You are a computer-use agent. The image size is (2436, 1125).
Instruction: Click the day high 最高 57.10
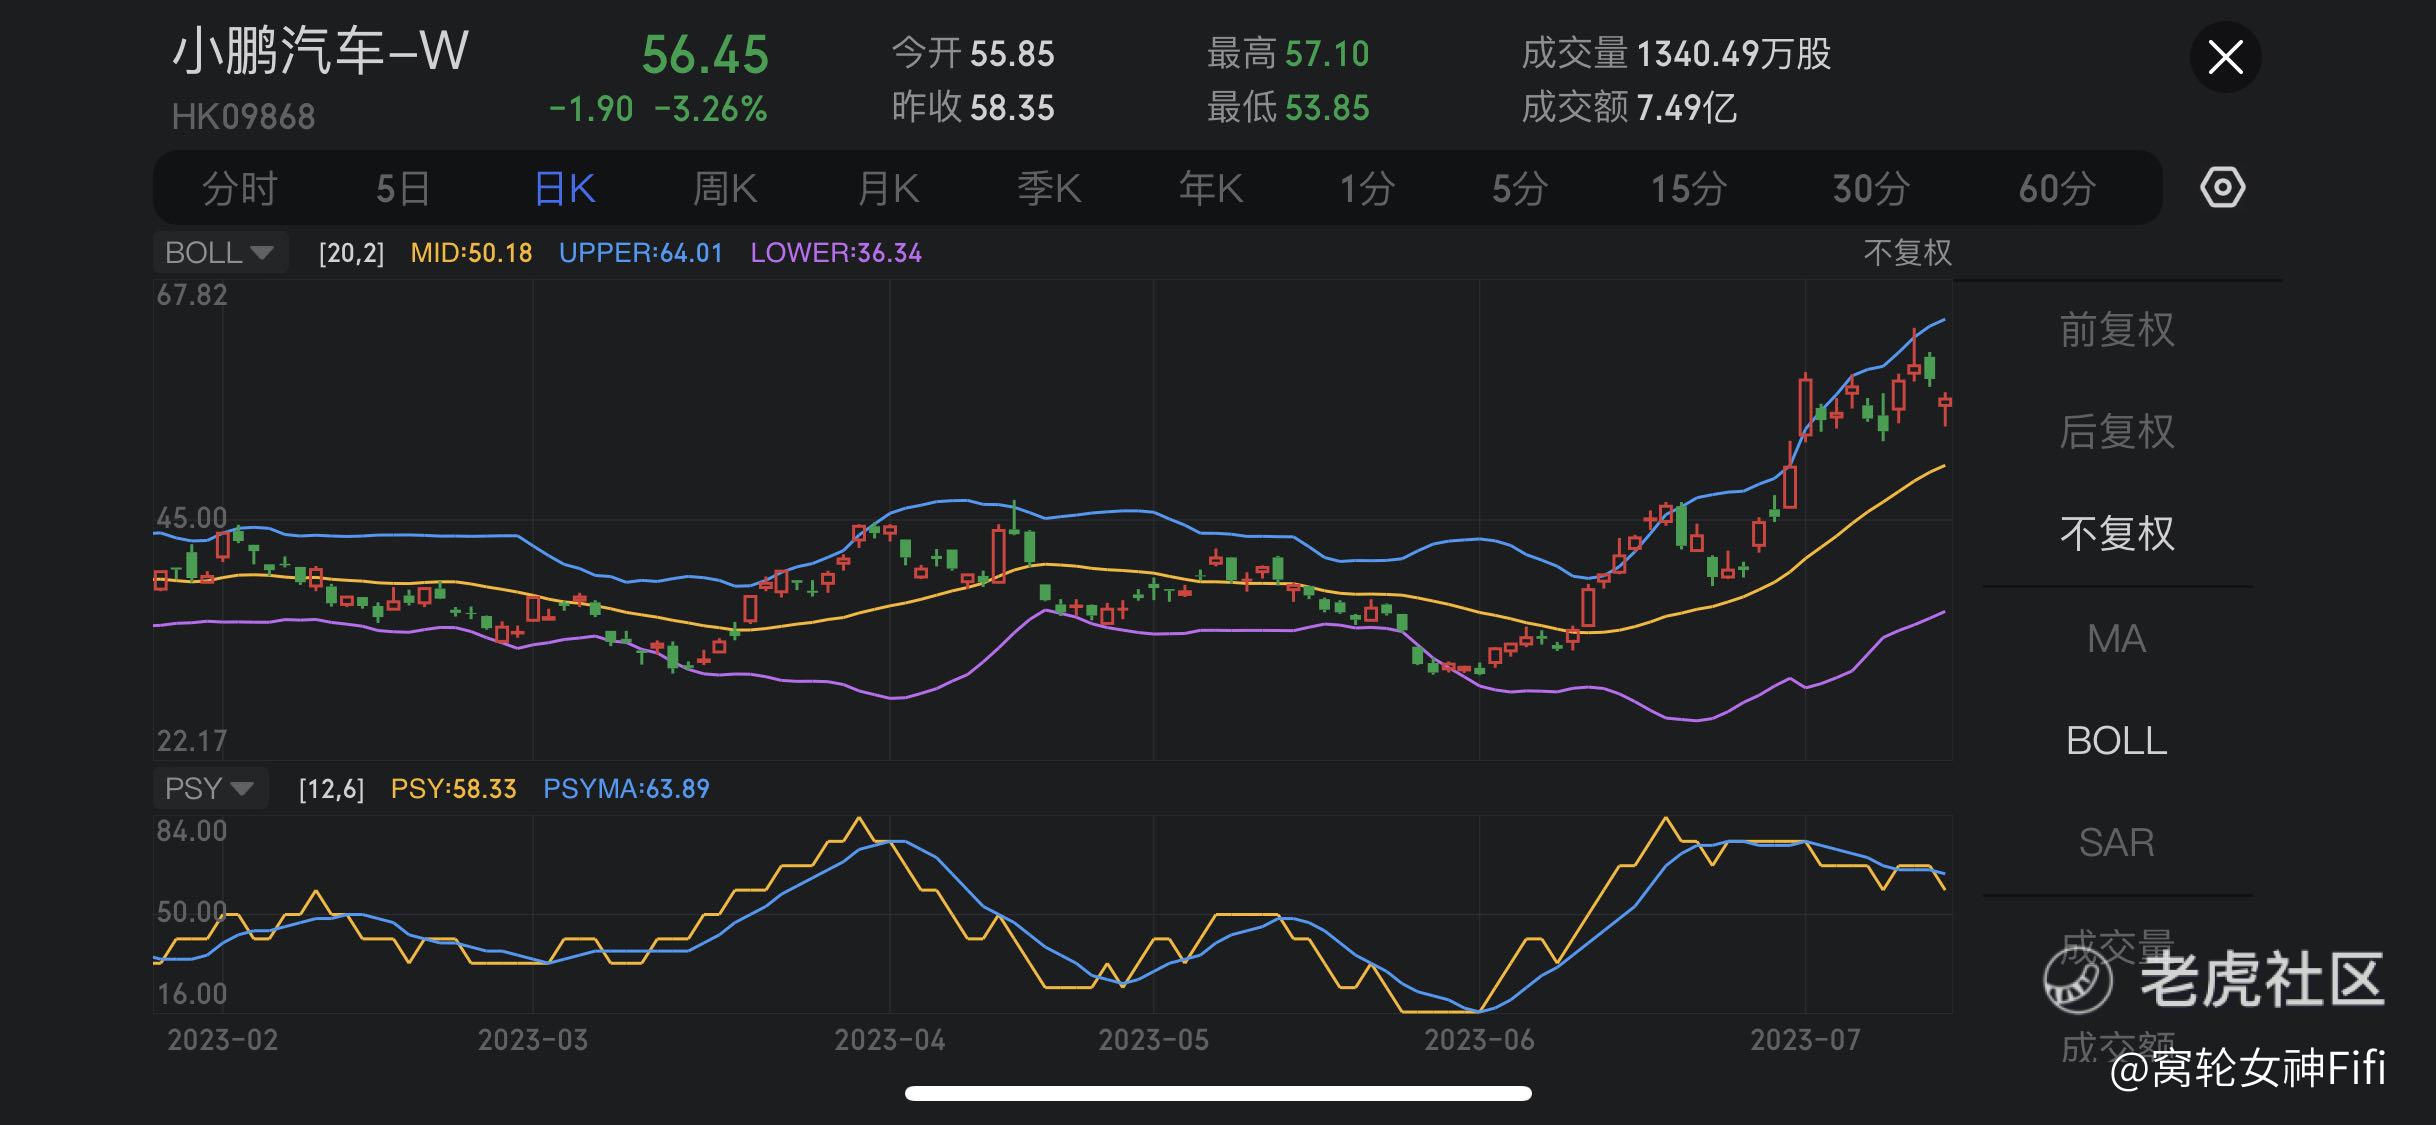pos(1288,54)
